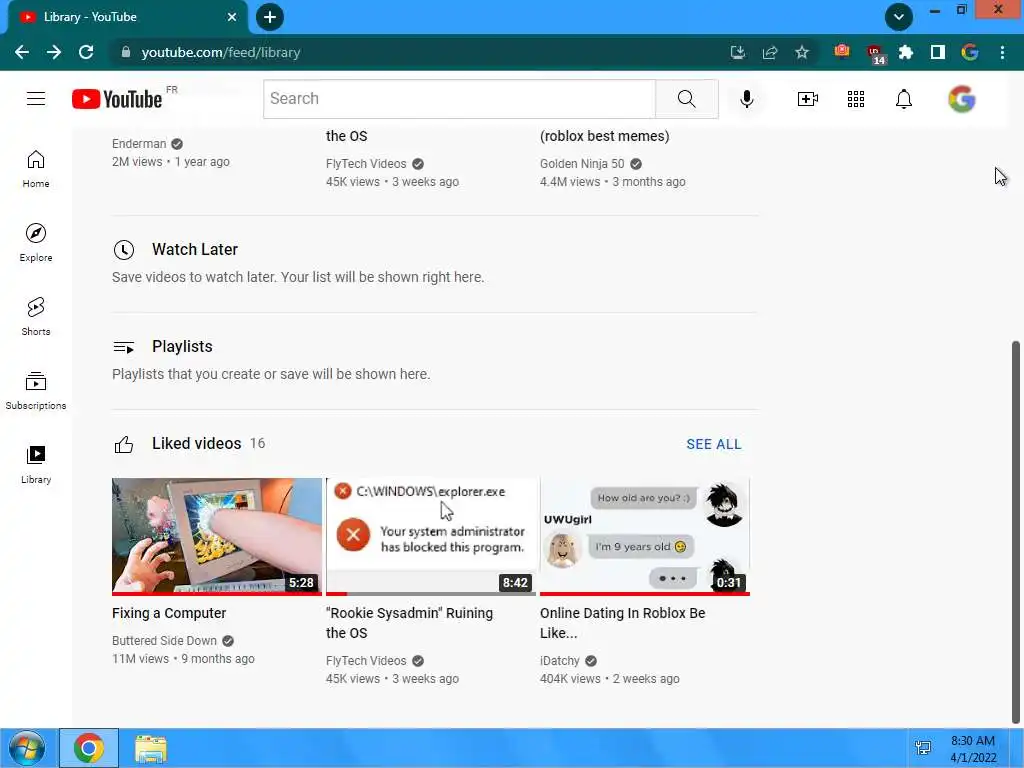This screenshot has width=1024, height=768.
Task: Open the Chrome extensions puzzle icon
Action: coord(906,52)
